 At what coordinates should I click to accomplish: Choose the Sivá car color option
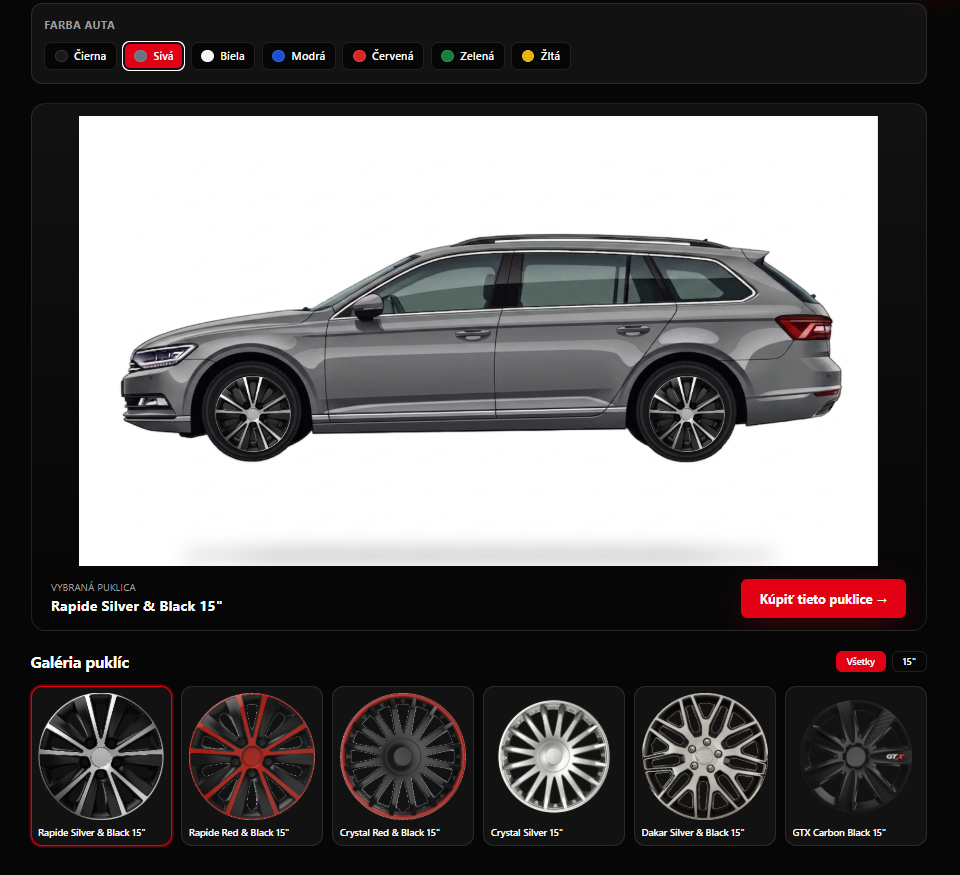click(x=153, y=56)
